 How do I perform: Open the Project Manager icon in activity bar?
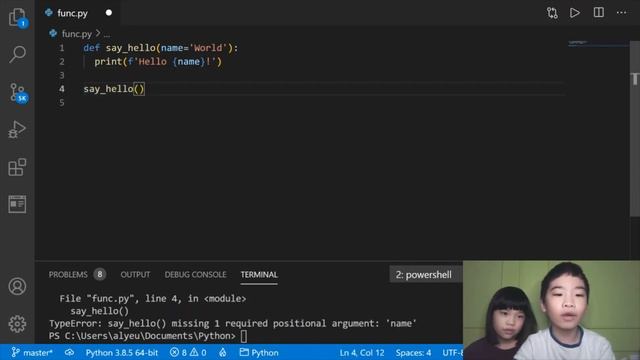point(17,204)
